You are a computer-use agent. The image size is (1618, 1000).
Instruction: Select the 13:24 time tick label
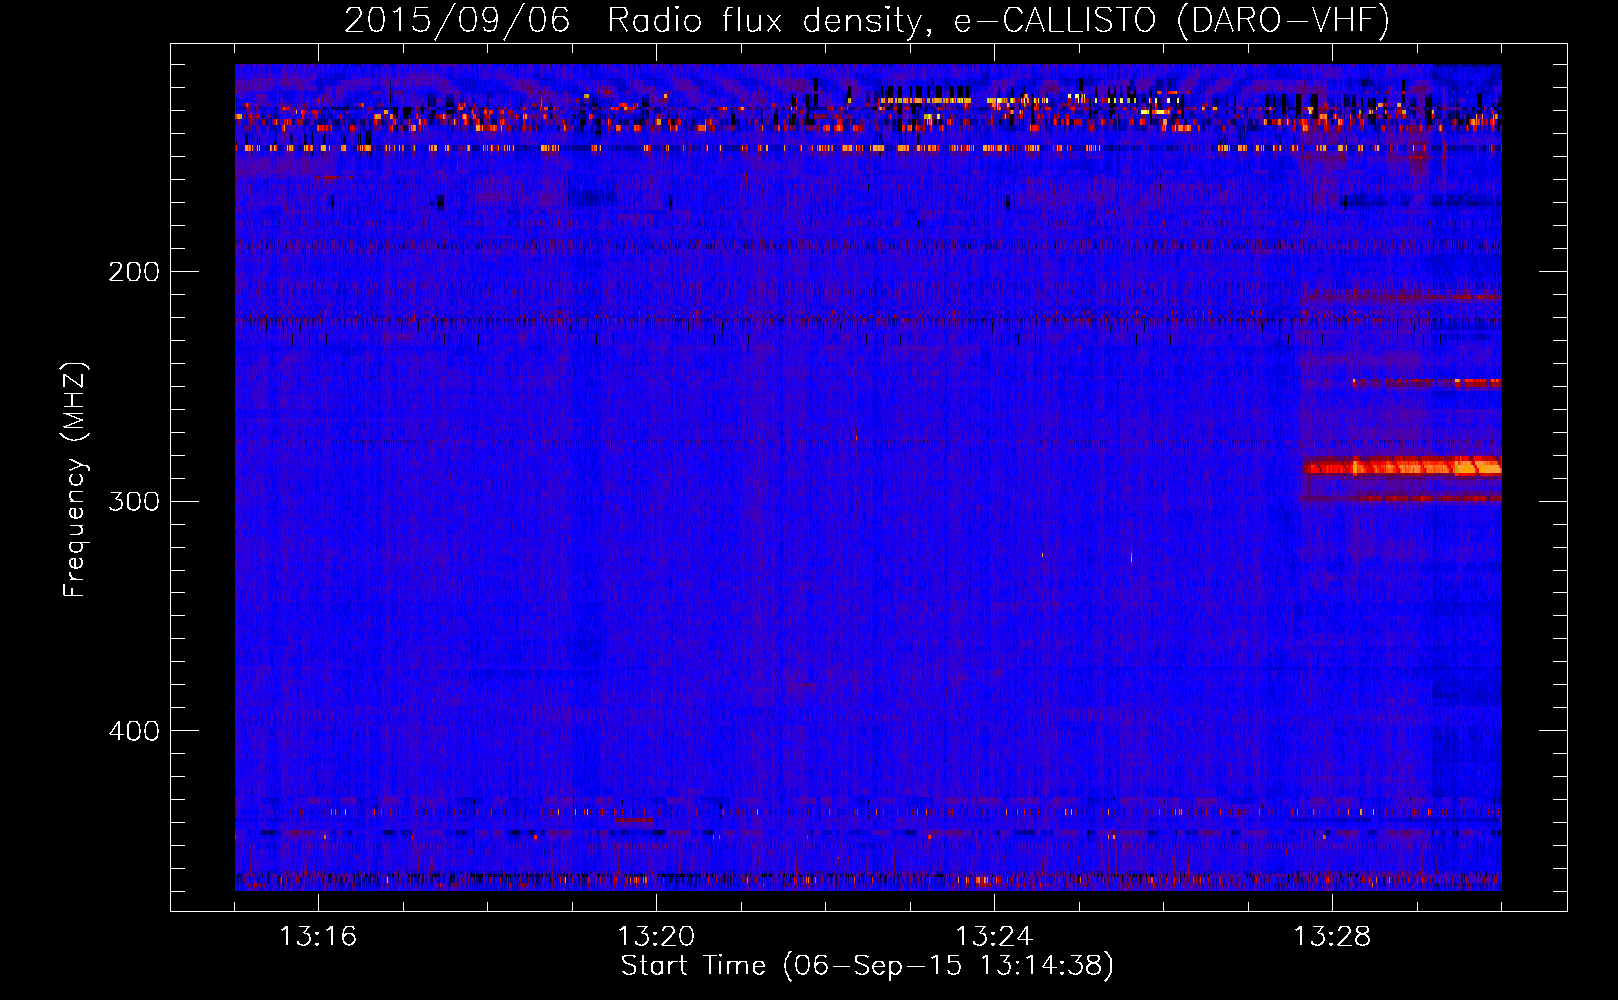pyautogui.click(x=994, y=937)
